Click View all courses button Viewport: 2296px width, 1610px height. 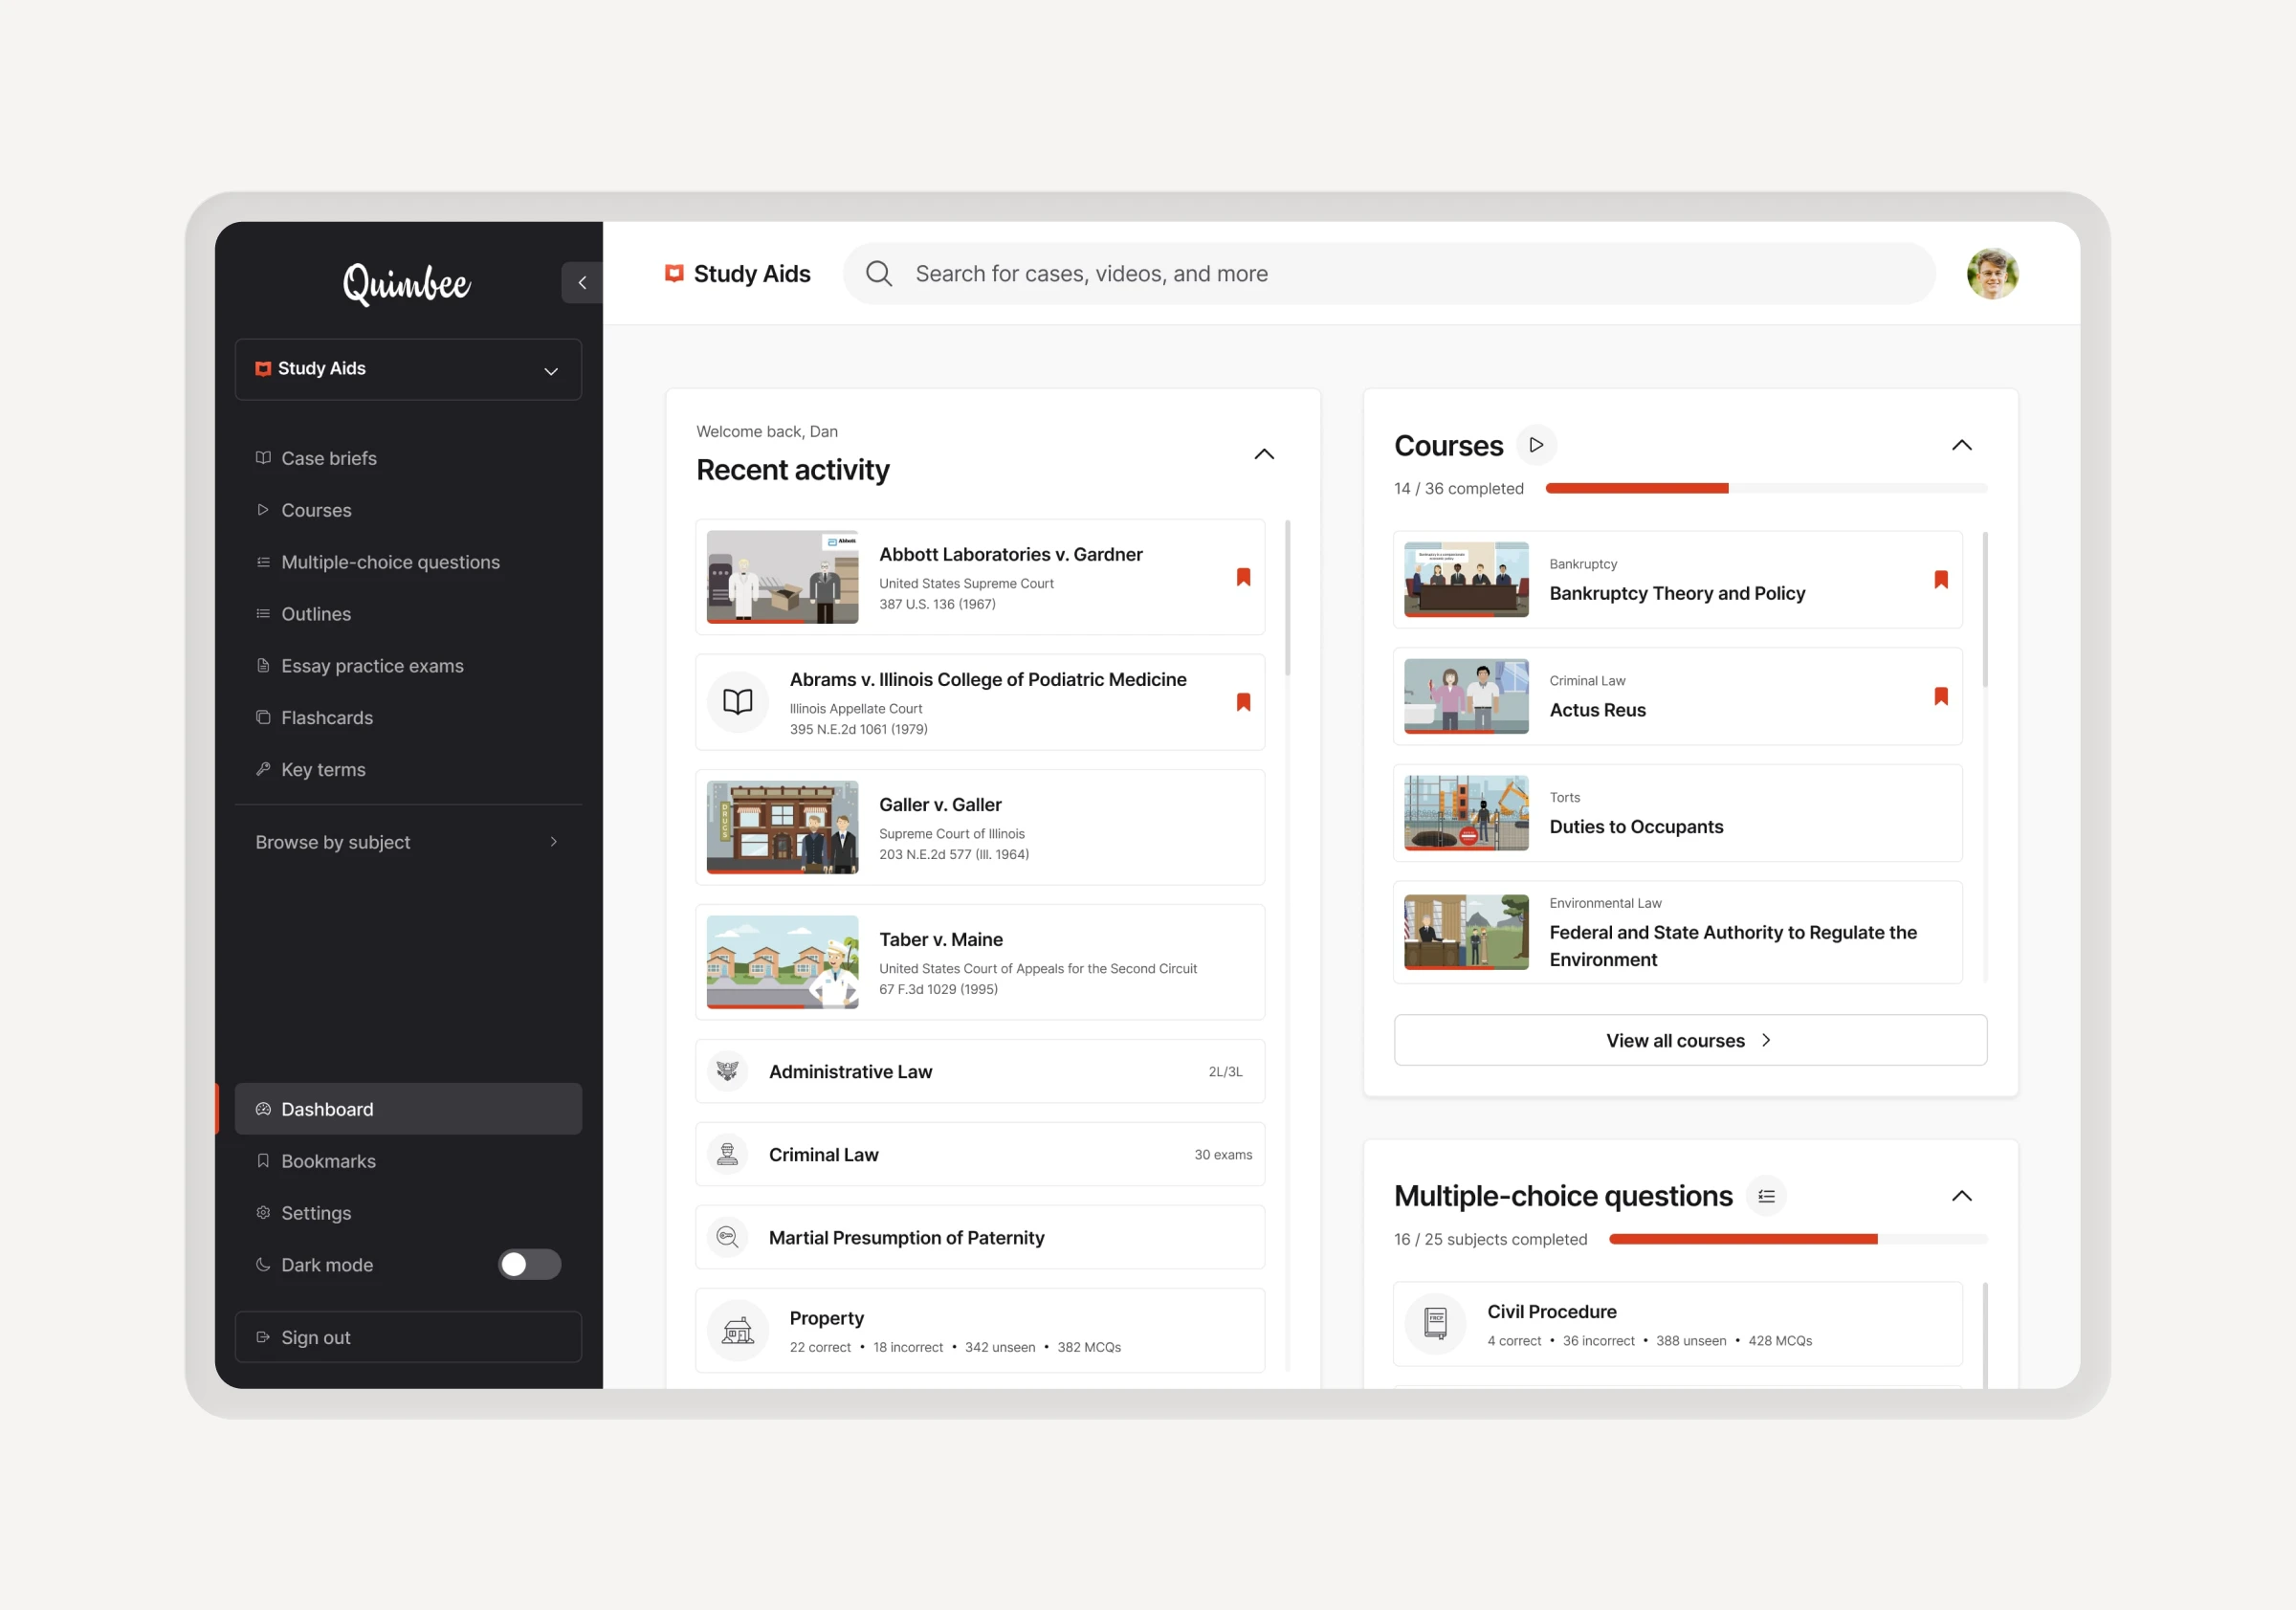point(1689,1040)
